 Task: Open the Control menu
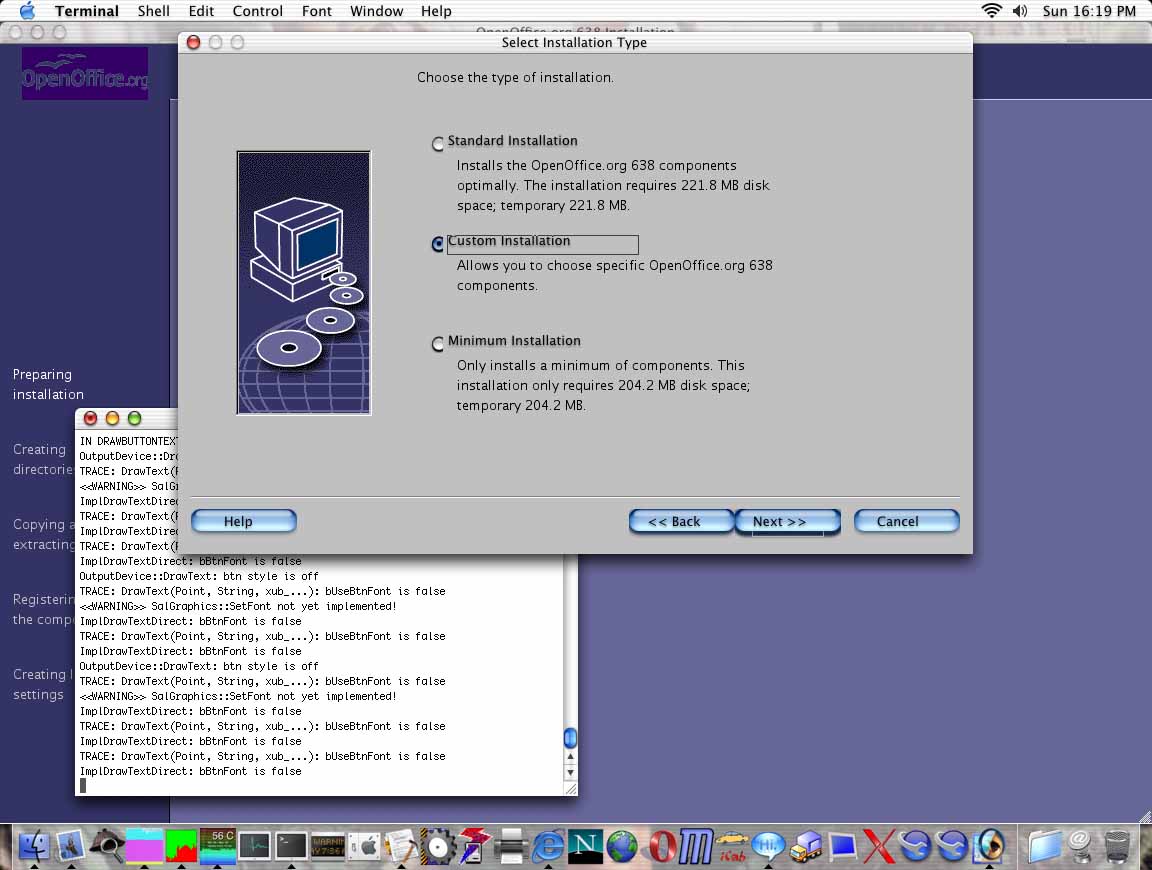click(258, 11)
